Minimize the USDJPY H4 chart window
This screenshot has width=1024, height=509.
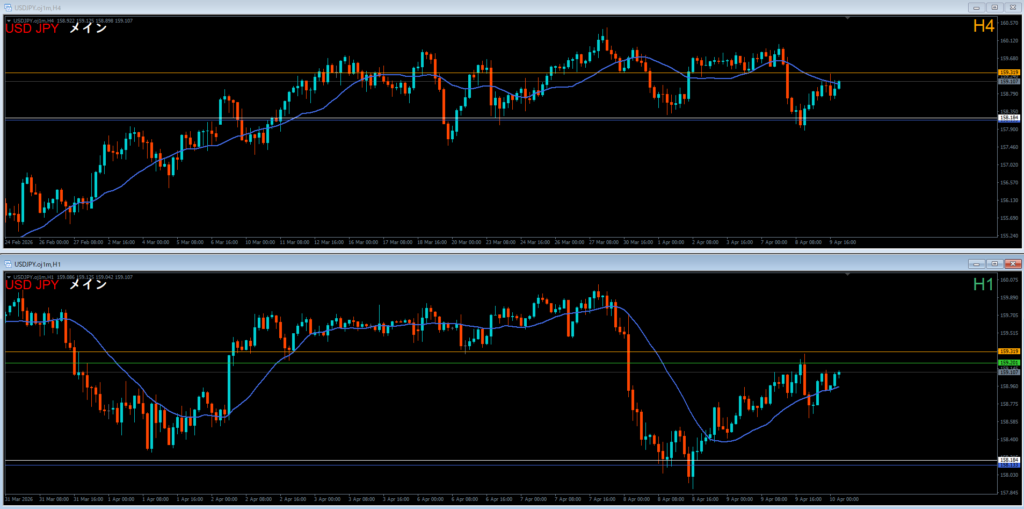[x=977, y=7]
